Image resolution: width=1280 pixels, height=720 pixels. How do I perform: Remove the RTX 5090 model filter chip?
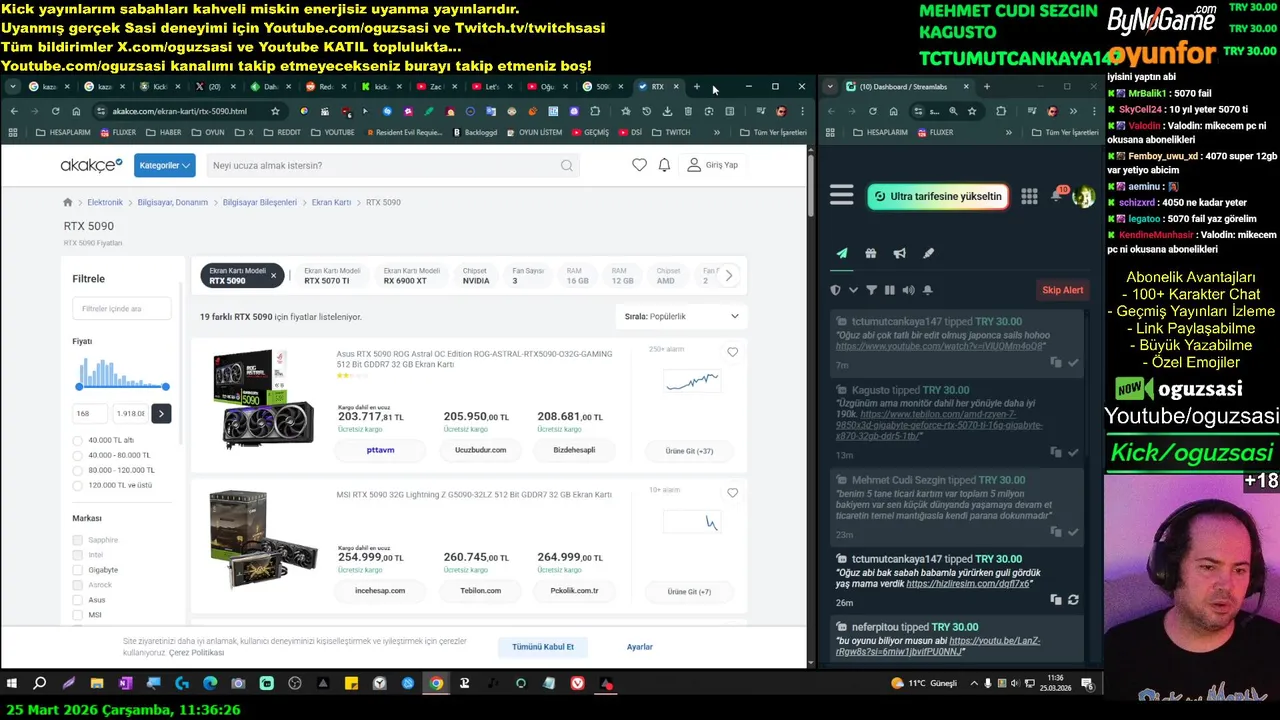click(x=273, y=276)
